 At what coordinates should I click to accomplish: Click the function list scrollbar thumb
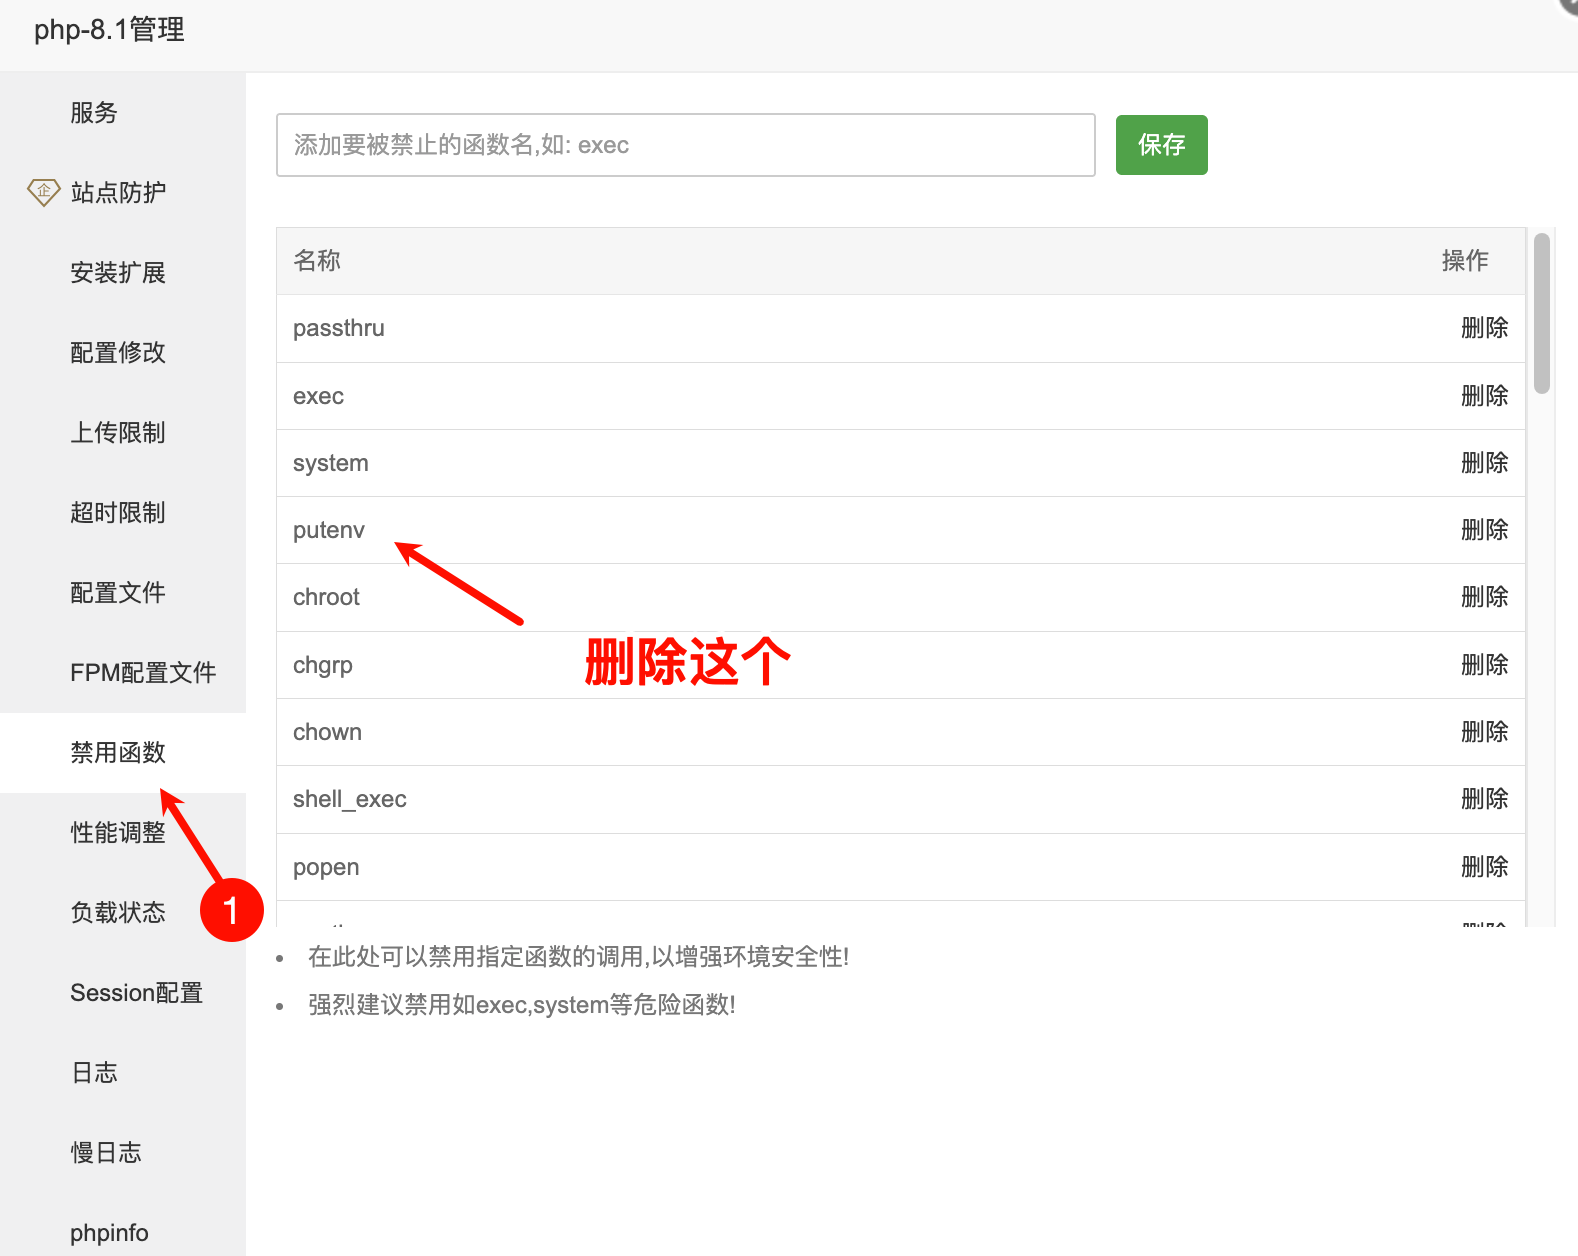[1542, 313]
